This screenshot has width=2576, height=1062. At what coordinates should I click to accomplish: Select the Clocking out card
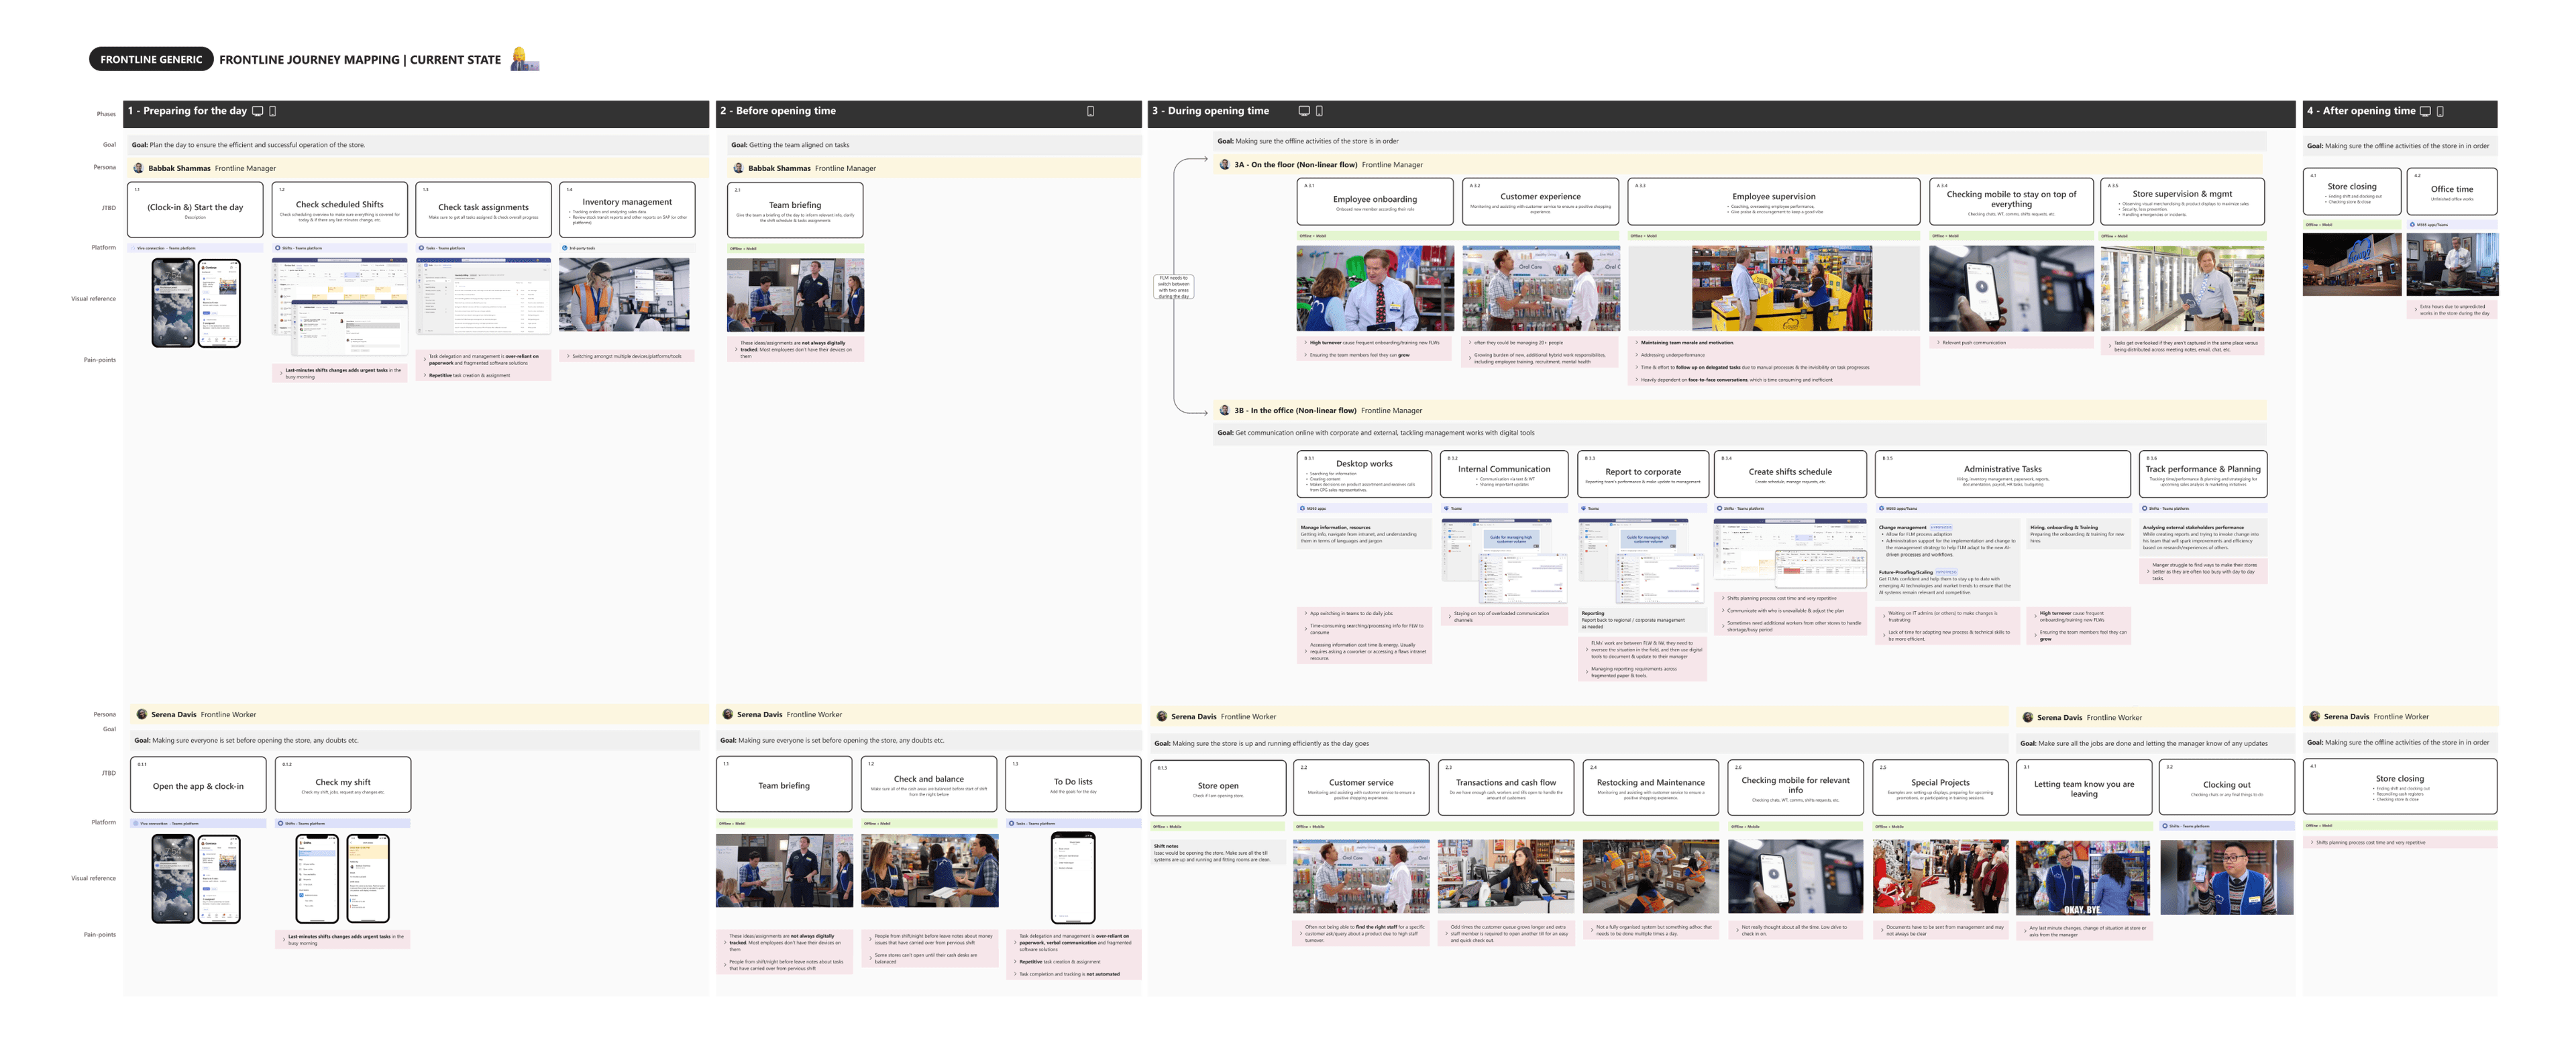[x=2226, y=786]
